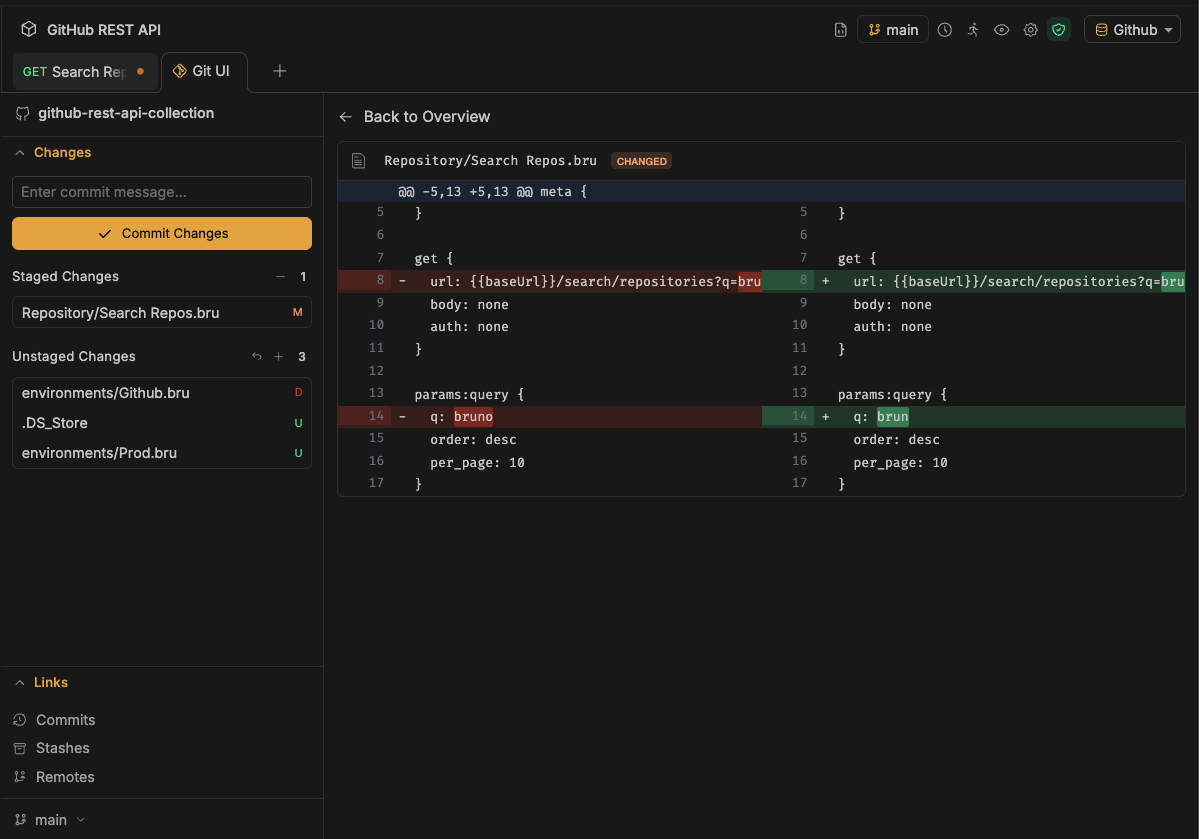The height and width of the screenshot is (839, 1199).
Task: Toggle the eye visibility icon in top bar
Action: 1001,30
